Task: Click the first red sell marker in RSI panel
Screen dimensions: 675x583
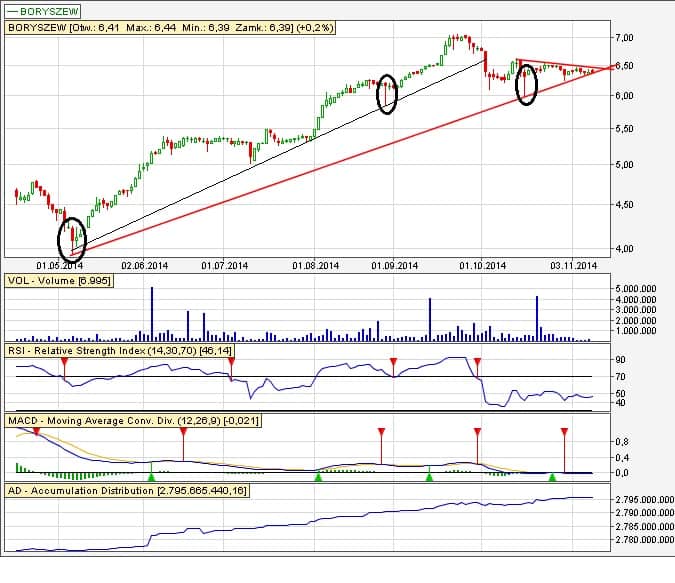Action: pyautogui.click(x=64, y=360)
